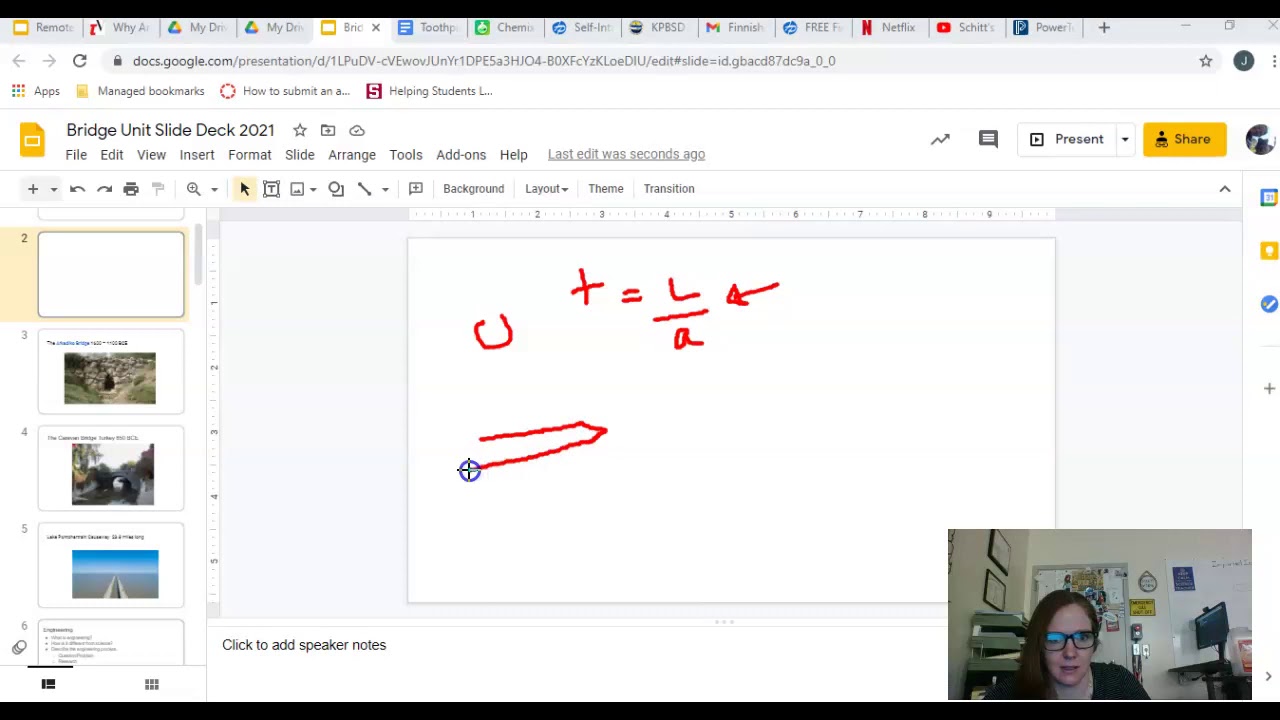Open the Apps bookmark shortcut
The width and height of the screenshot is (1280, 720).
tap(36, 91)
